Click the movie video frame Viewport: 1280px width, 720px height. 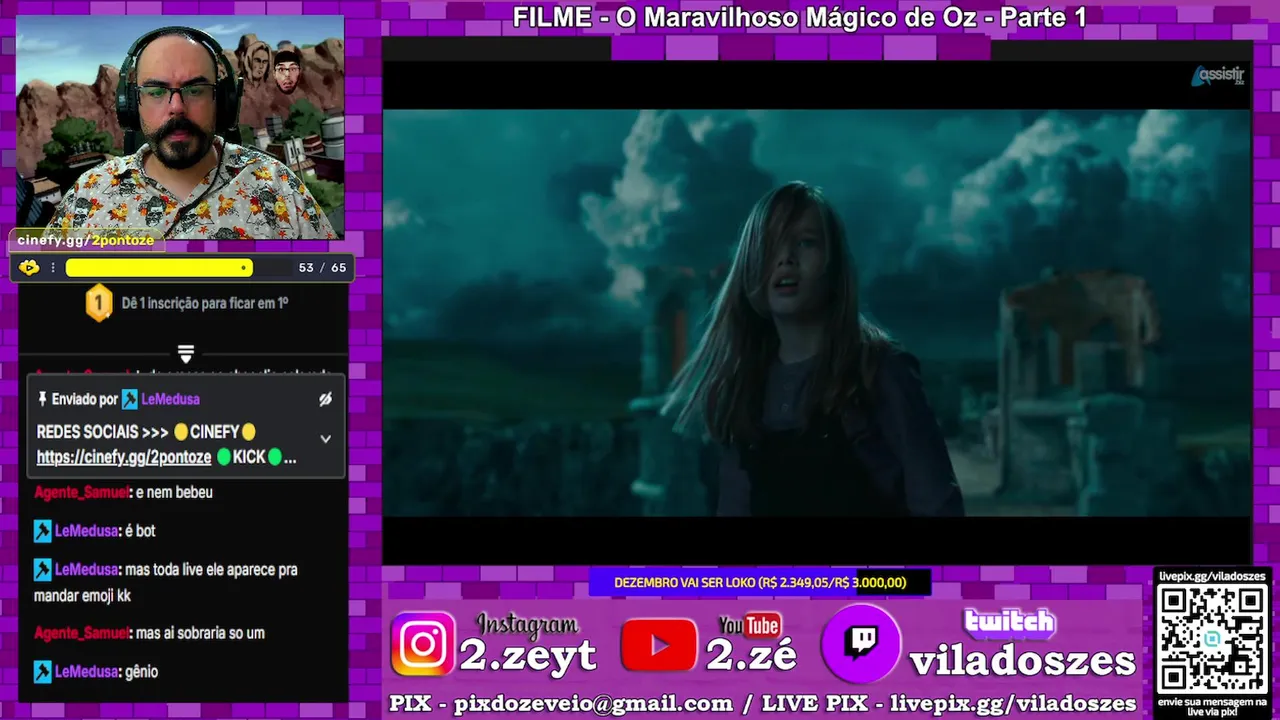pos(816,313)
